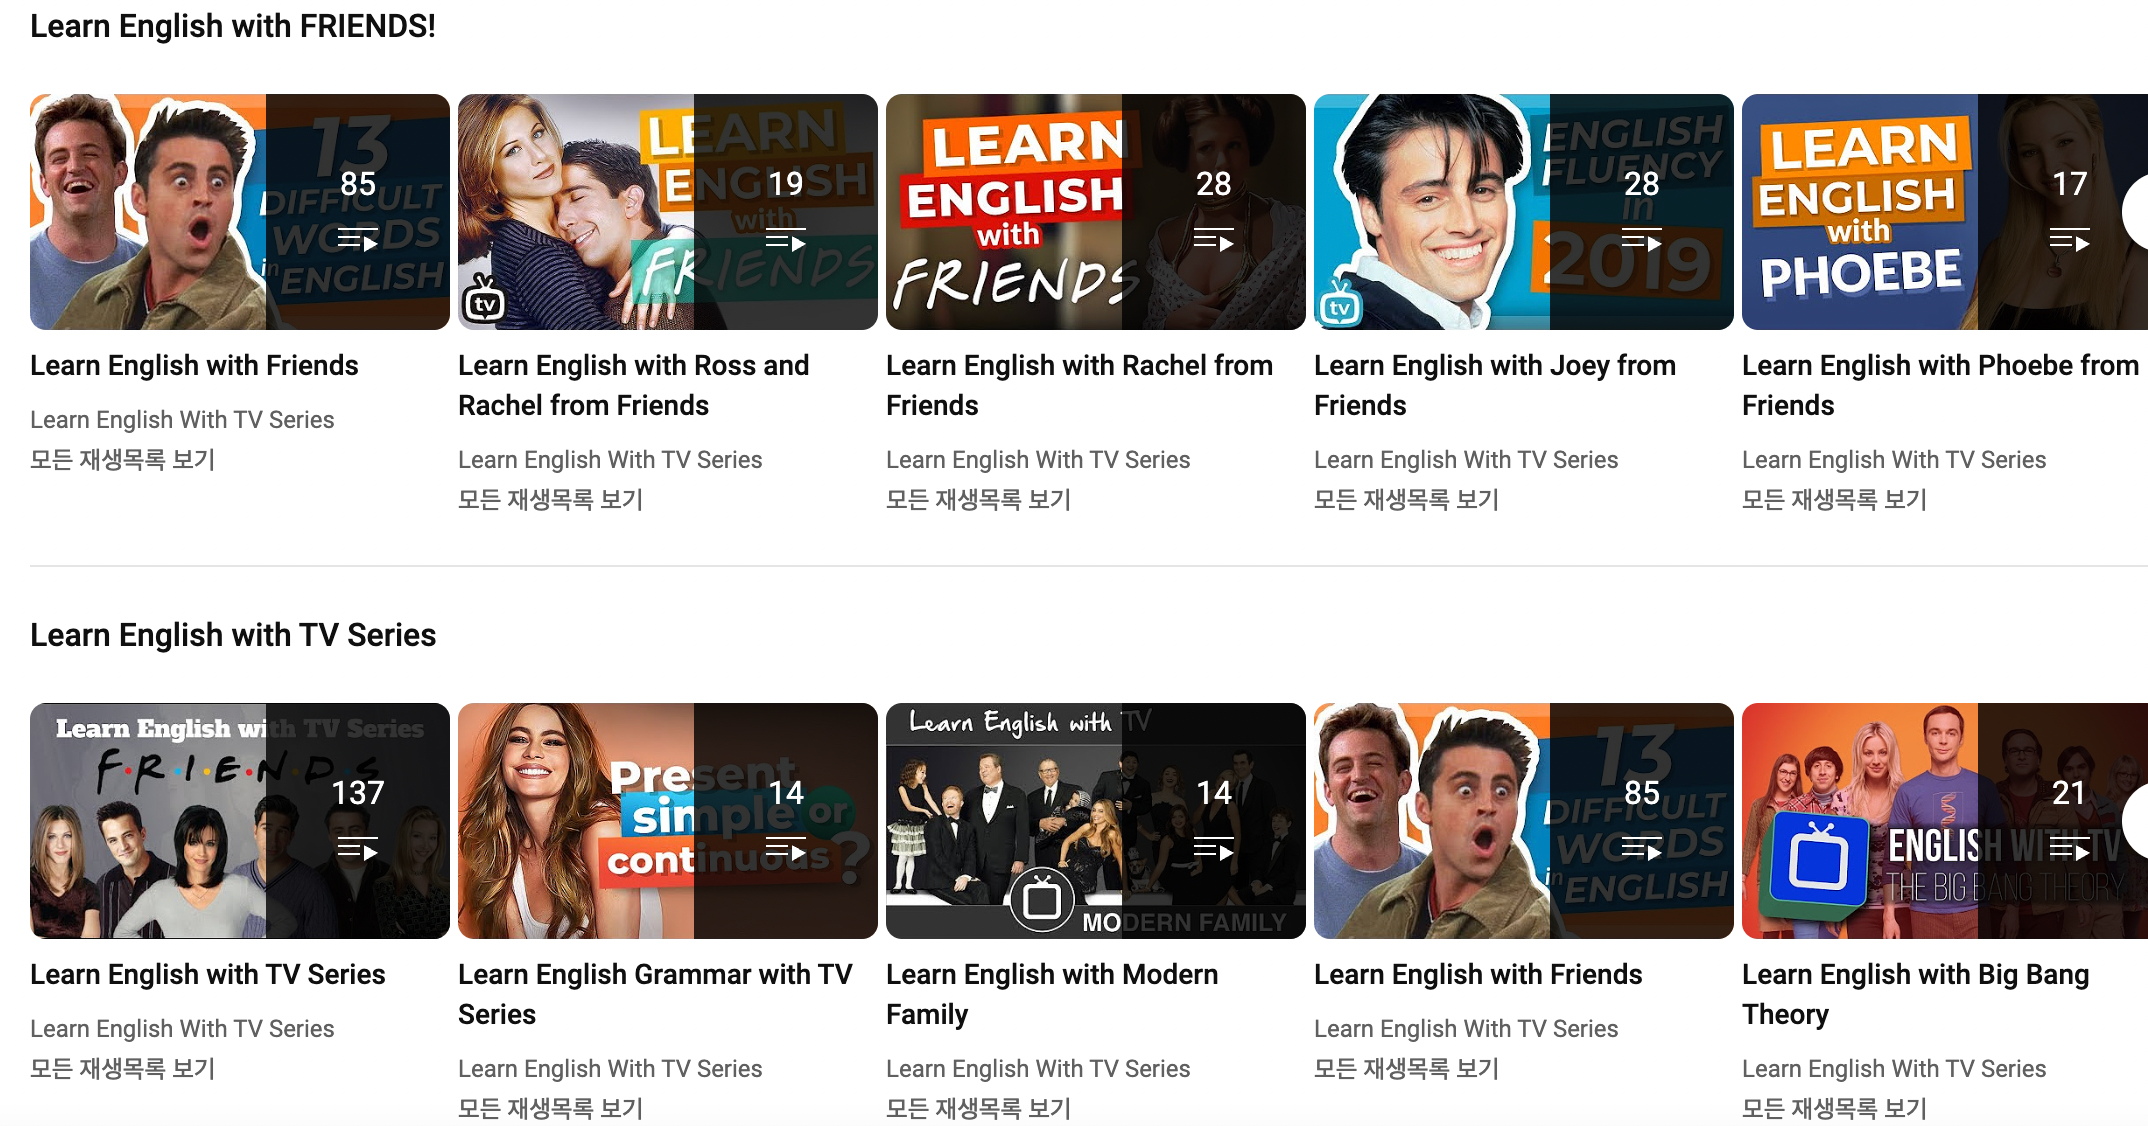This screenshot has height=1126, width=2148.
Task: Click playlist icon on 85-video Friends thumbnail
Action: [357, 240]
